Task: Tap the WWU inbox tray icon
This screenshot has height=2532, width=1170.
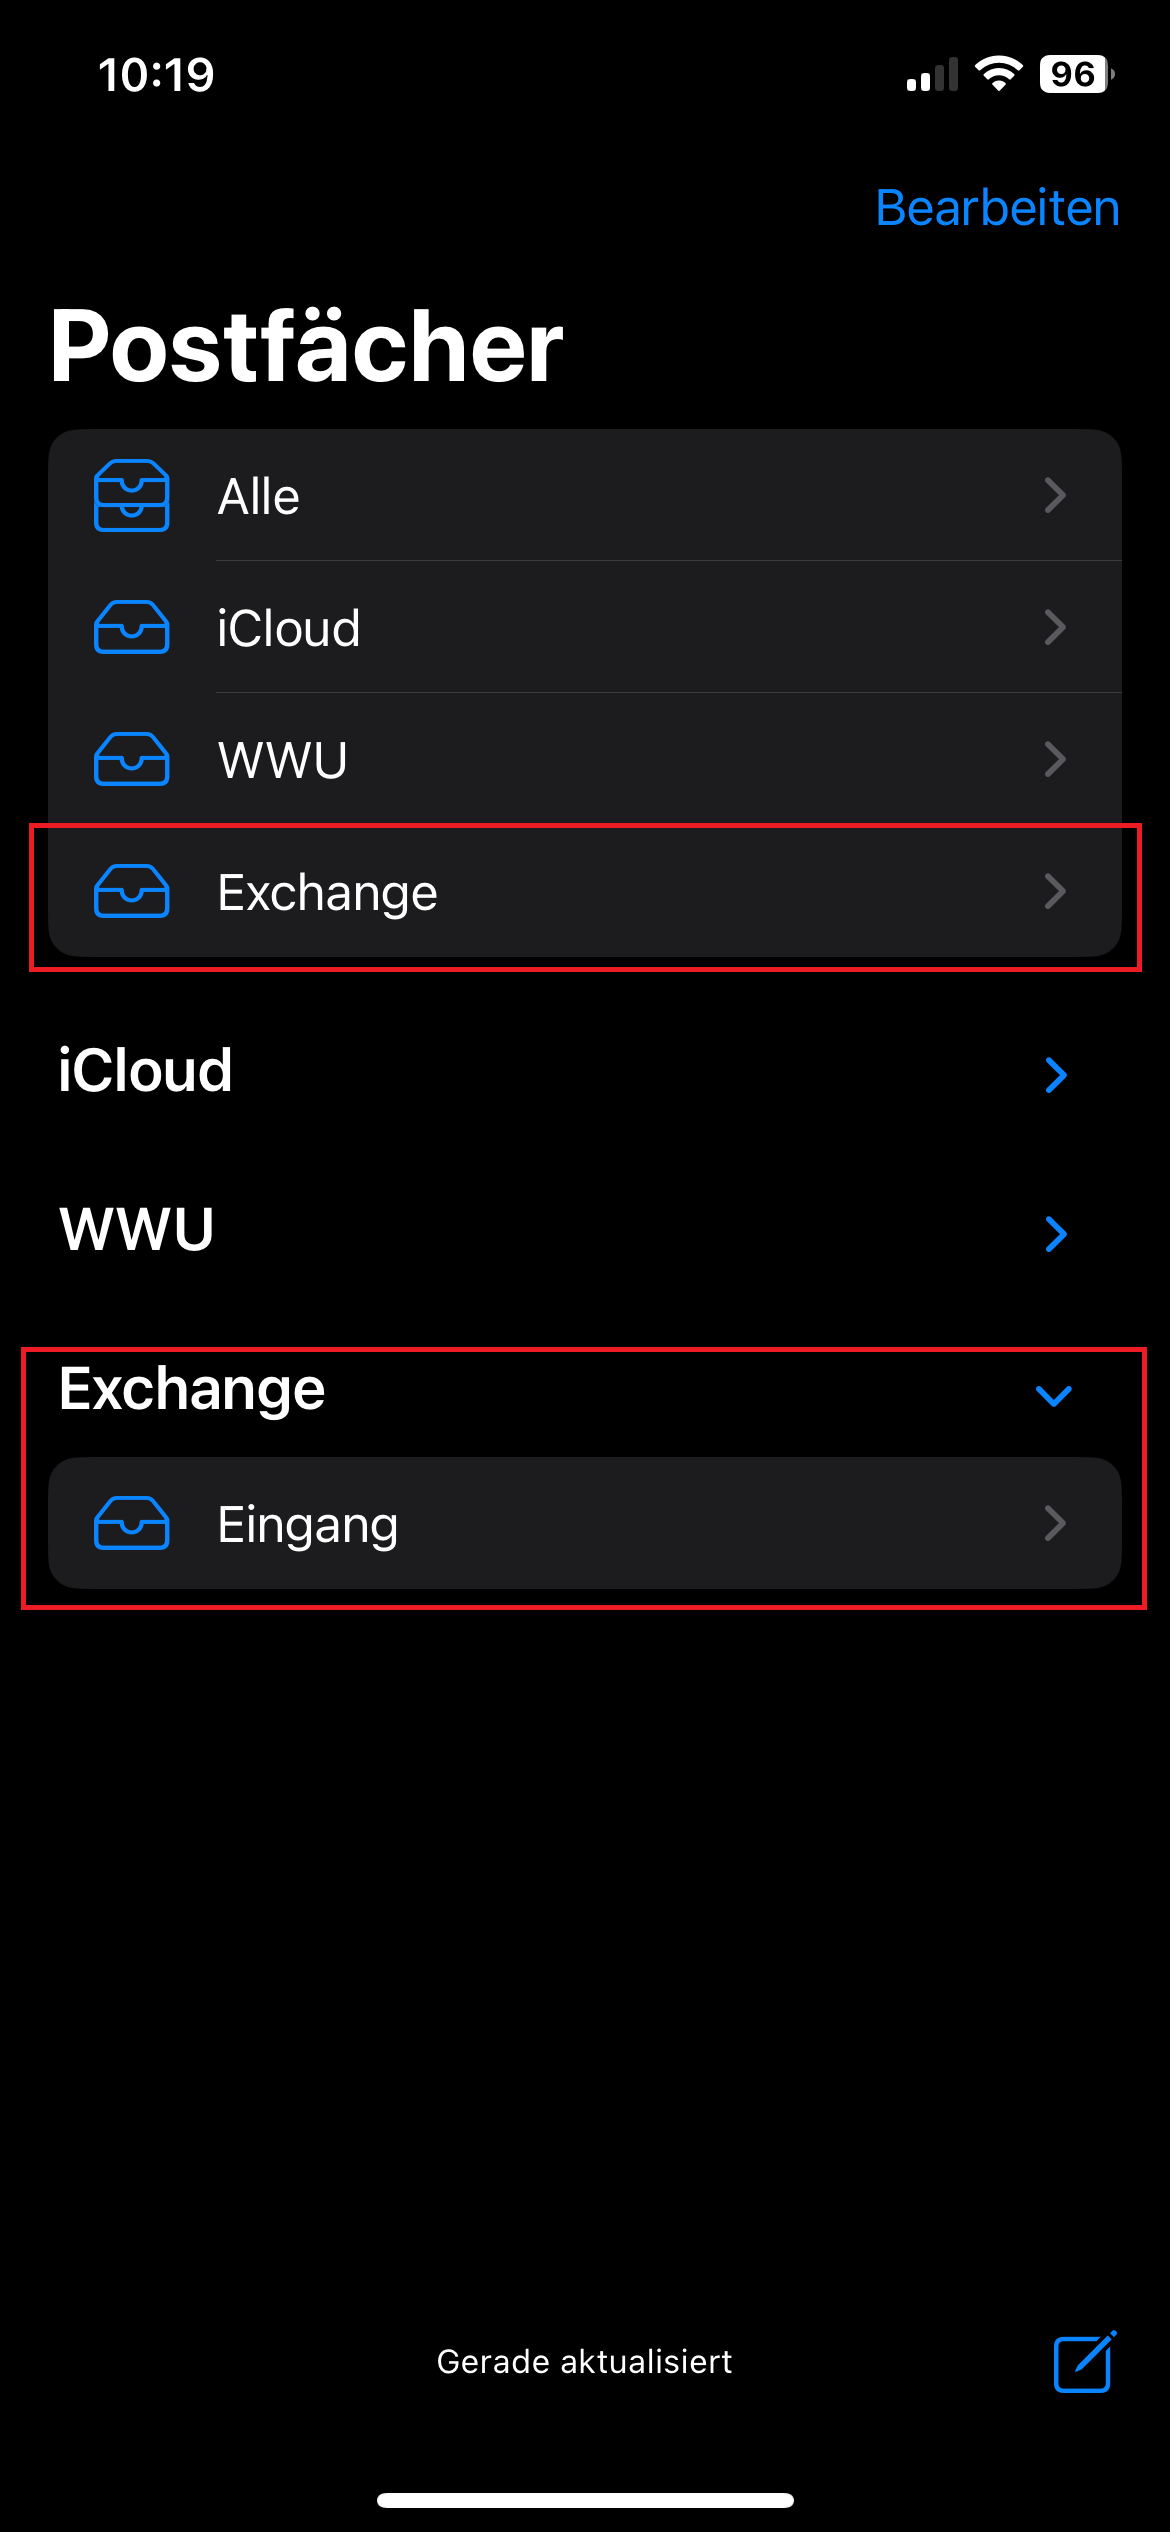Action: coord(131,760)
